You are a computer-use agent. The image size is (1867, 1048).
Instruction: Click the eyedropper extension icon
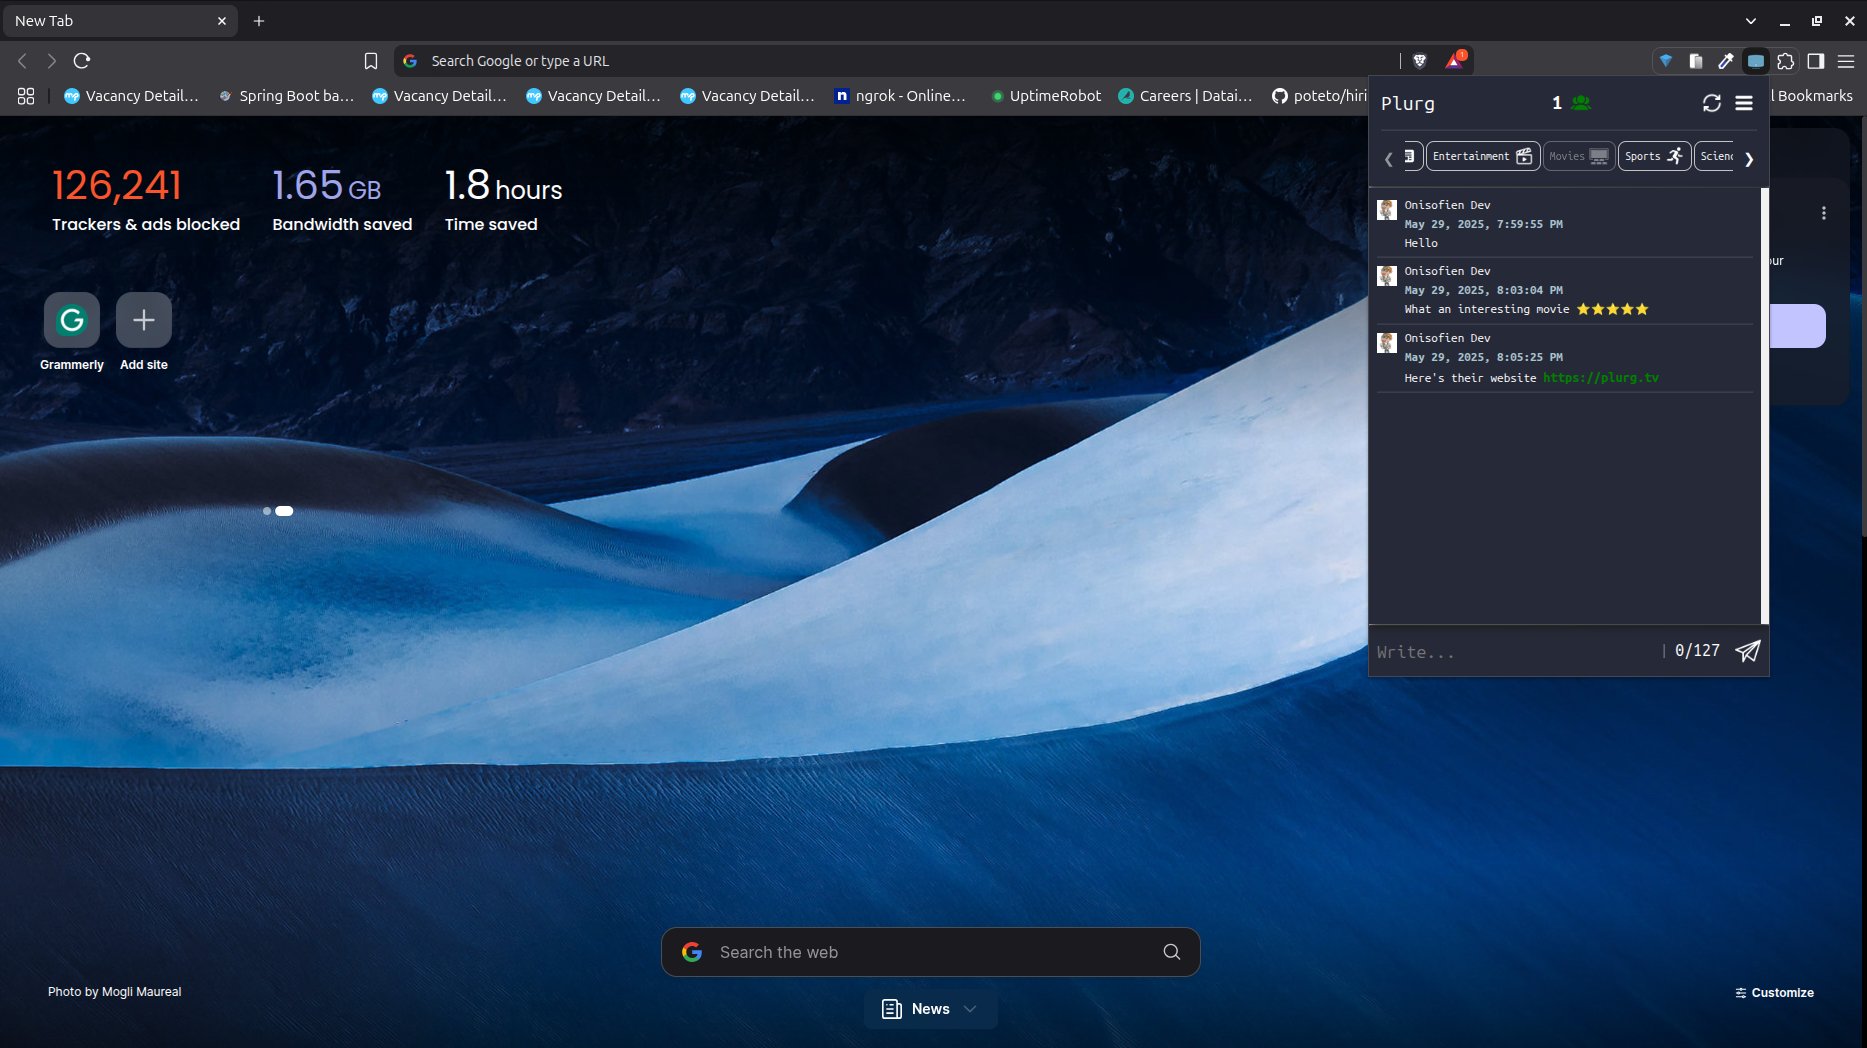pos(1725,61)
